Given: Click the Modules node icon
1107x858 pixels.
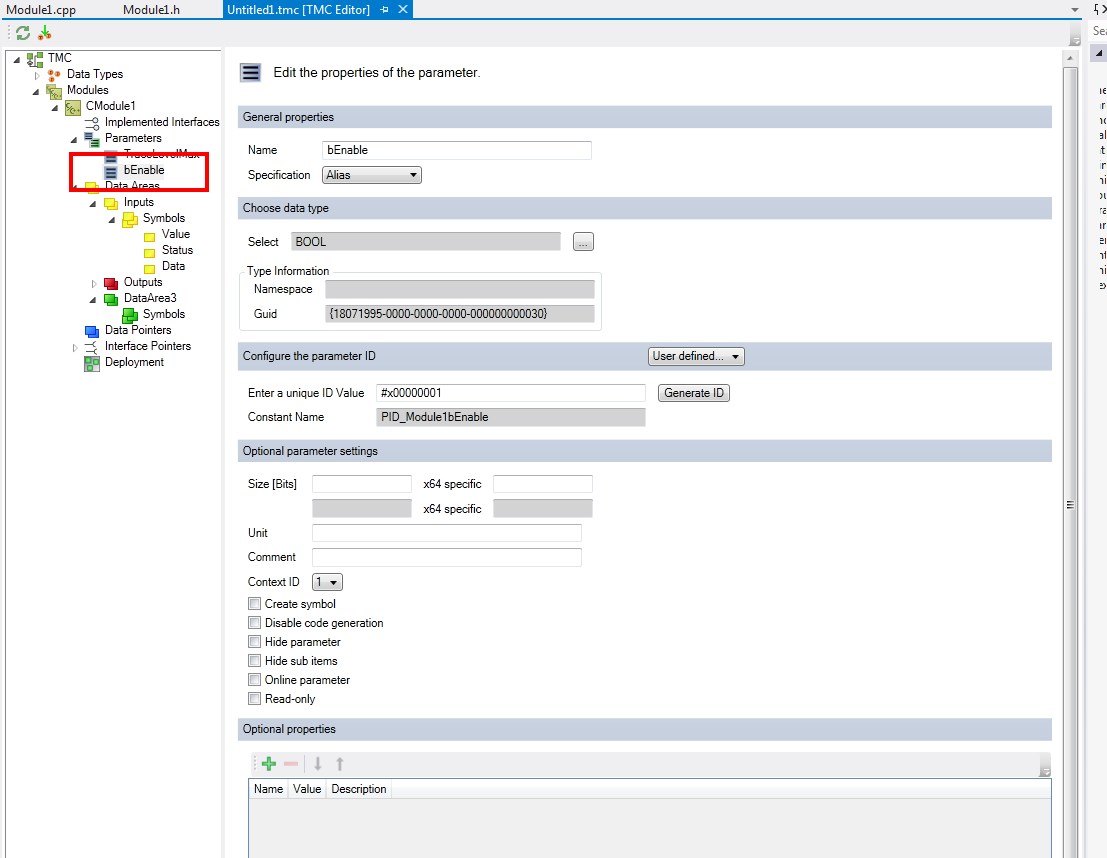Looking at the screenshot, I should (54, 90).
